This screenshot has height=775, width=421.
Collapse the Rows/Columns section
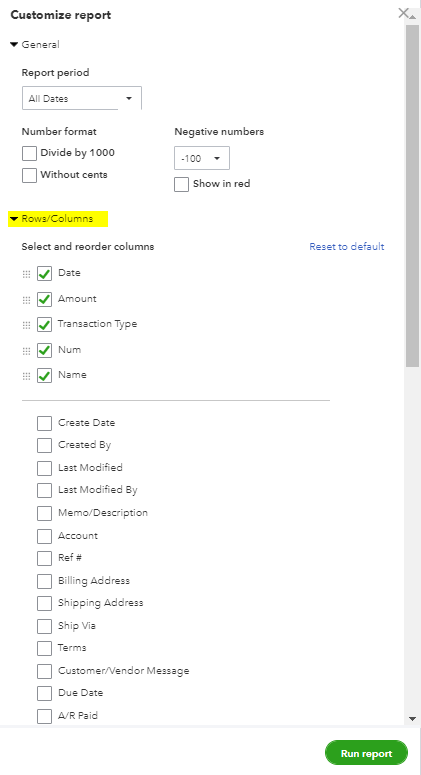tap(51, 218)
